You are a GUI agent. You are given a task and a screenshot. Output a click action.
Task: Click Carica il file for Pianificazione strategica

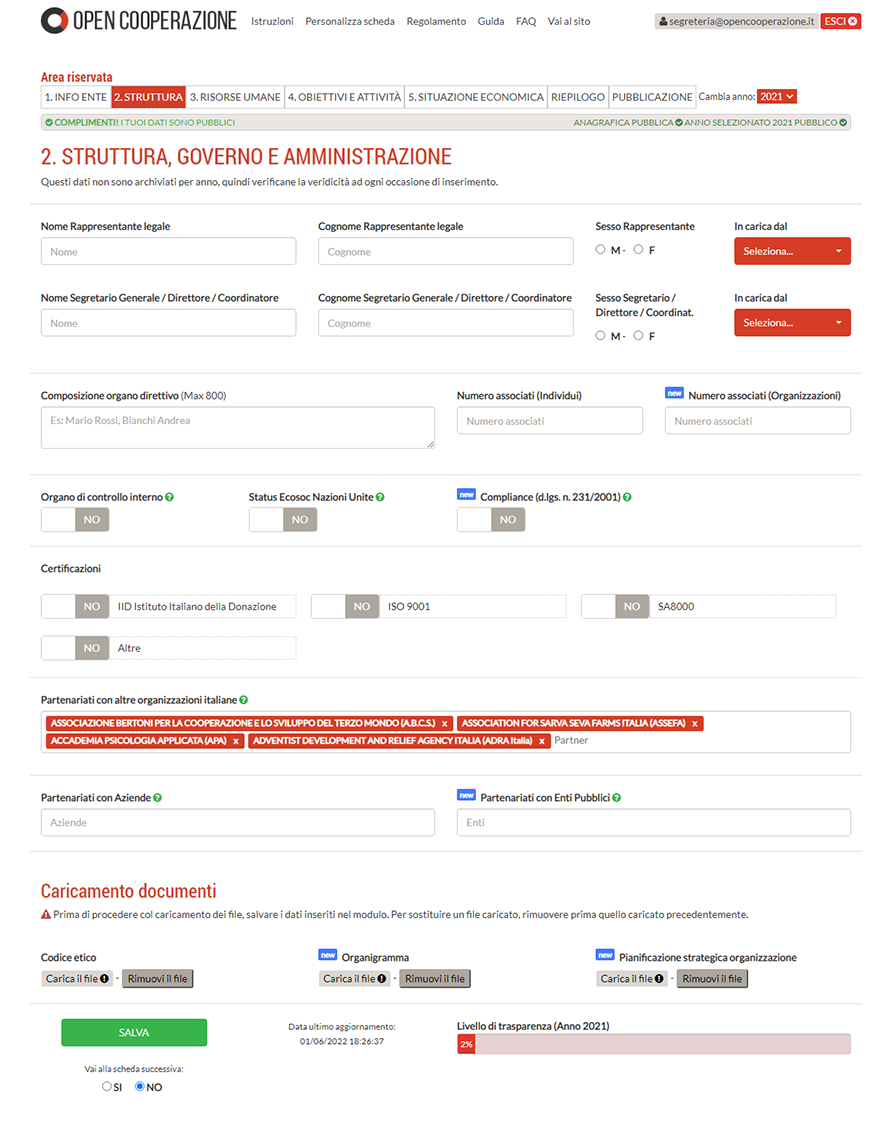(632, 978)
